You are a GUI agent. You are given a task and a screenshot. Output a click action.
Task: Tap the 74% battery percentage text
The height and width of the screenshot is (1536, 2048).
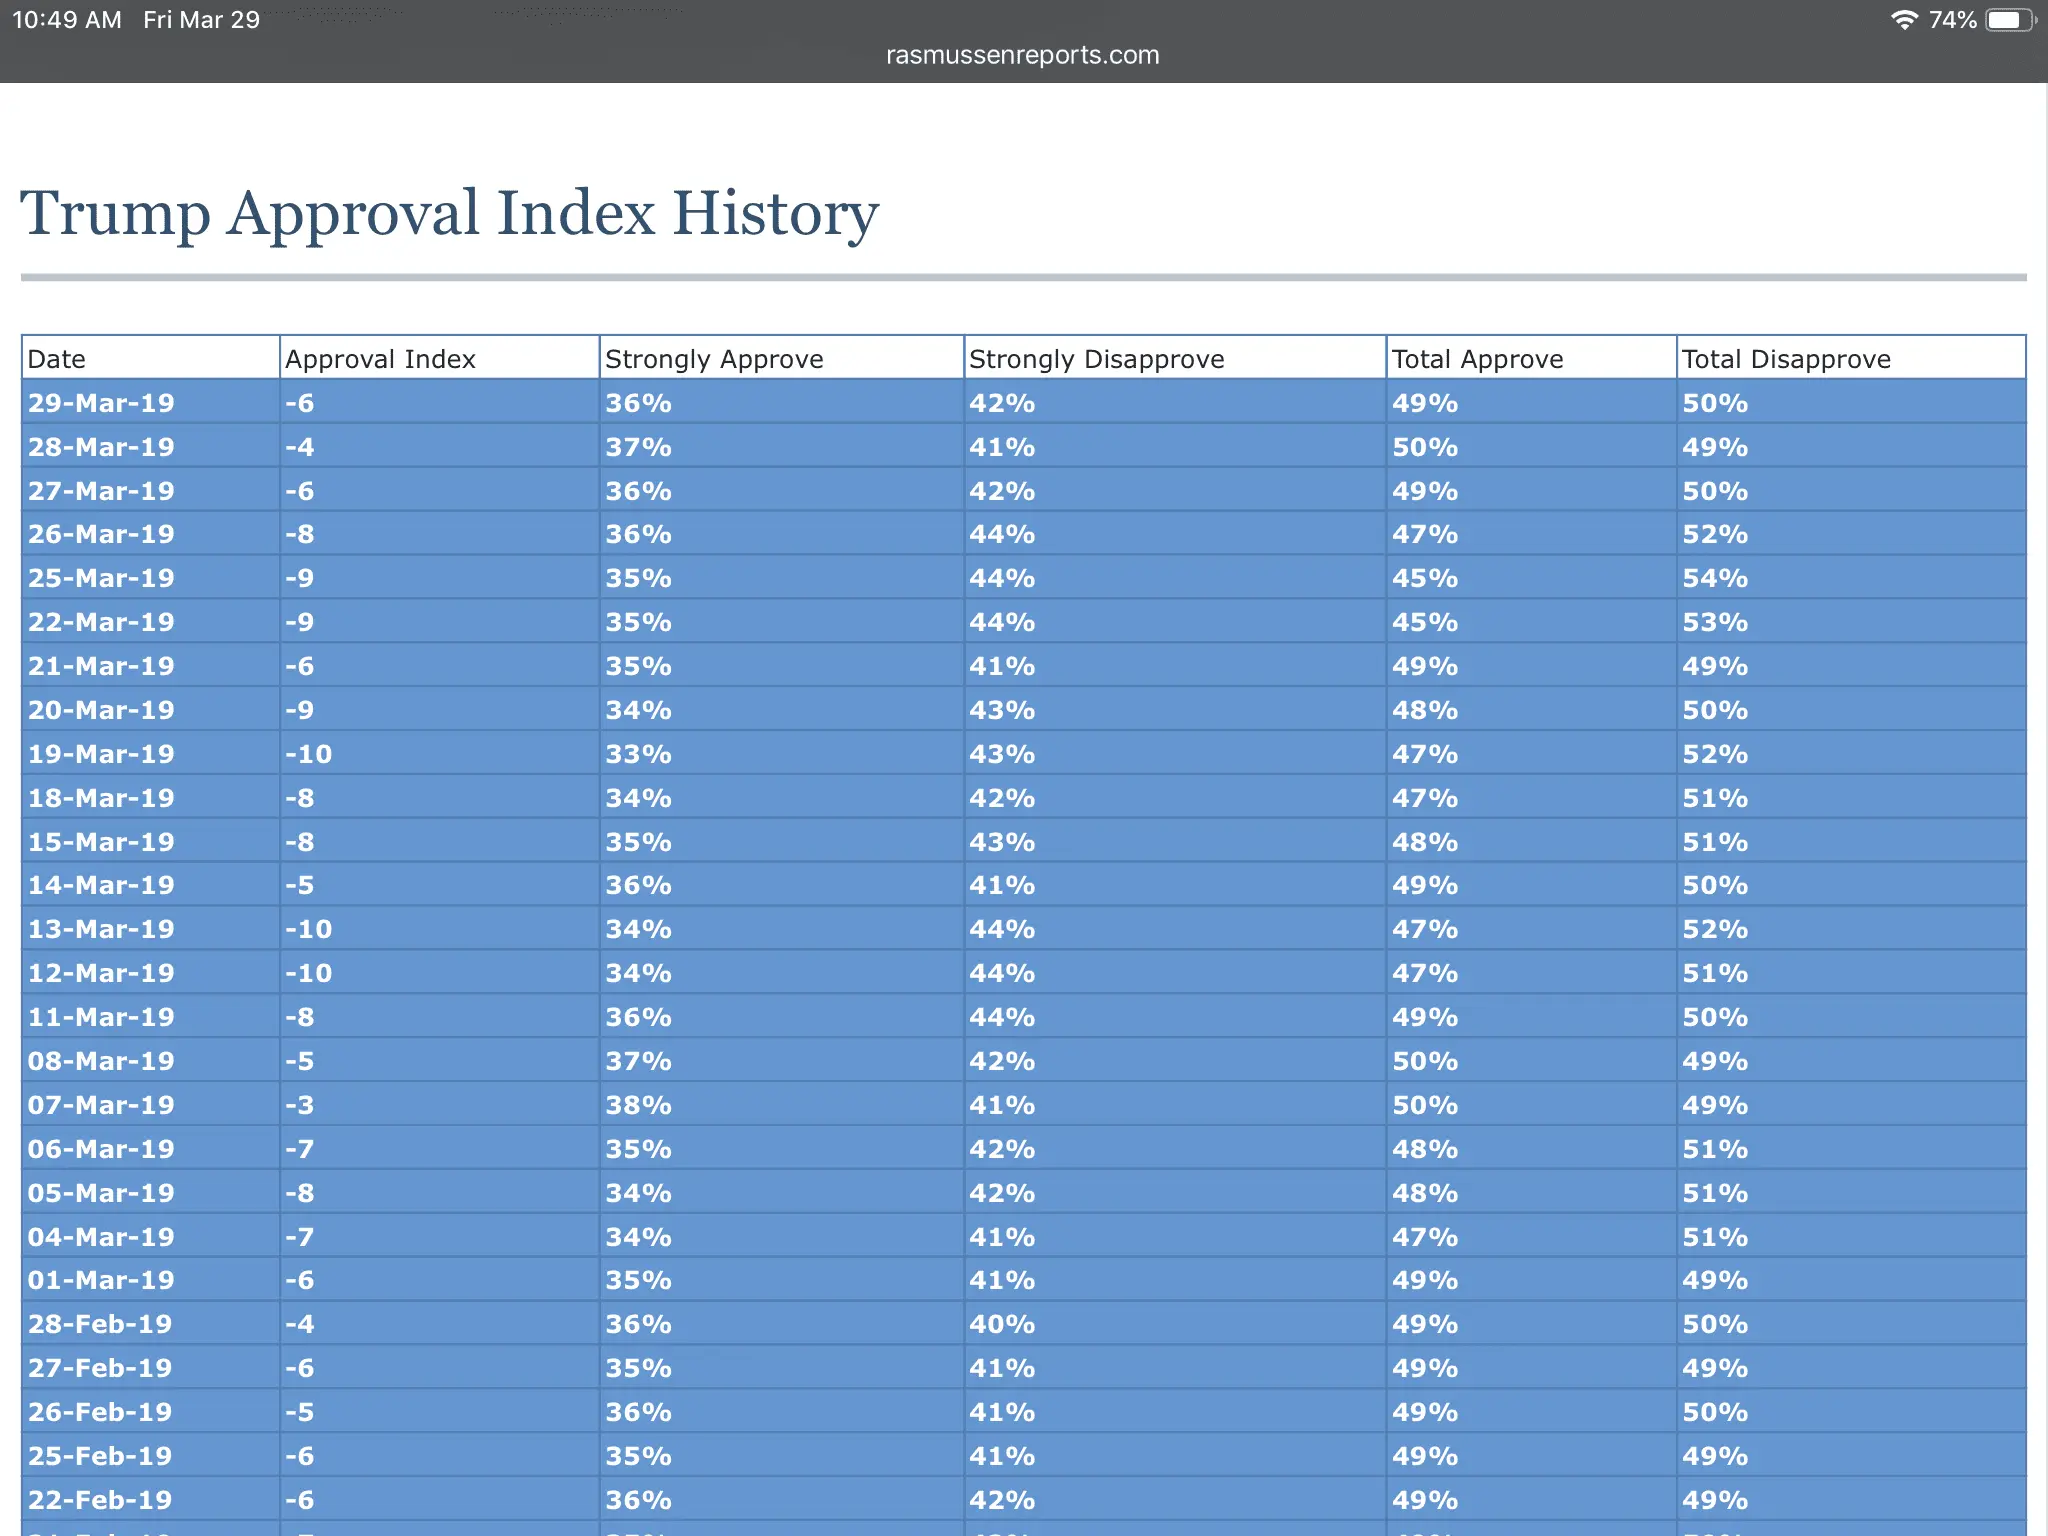1952,20
